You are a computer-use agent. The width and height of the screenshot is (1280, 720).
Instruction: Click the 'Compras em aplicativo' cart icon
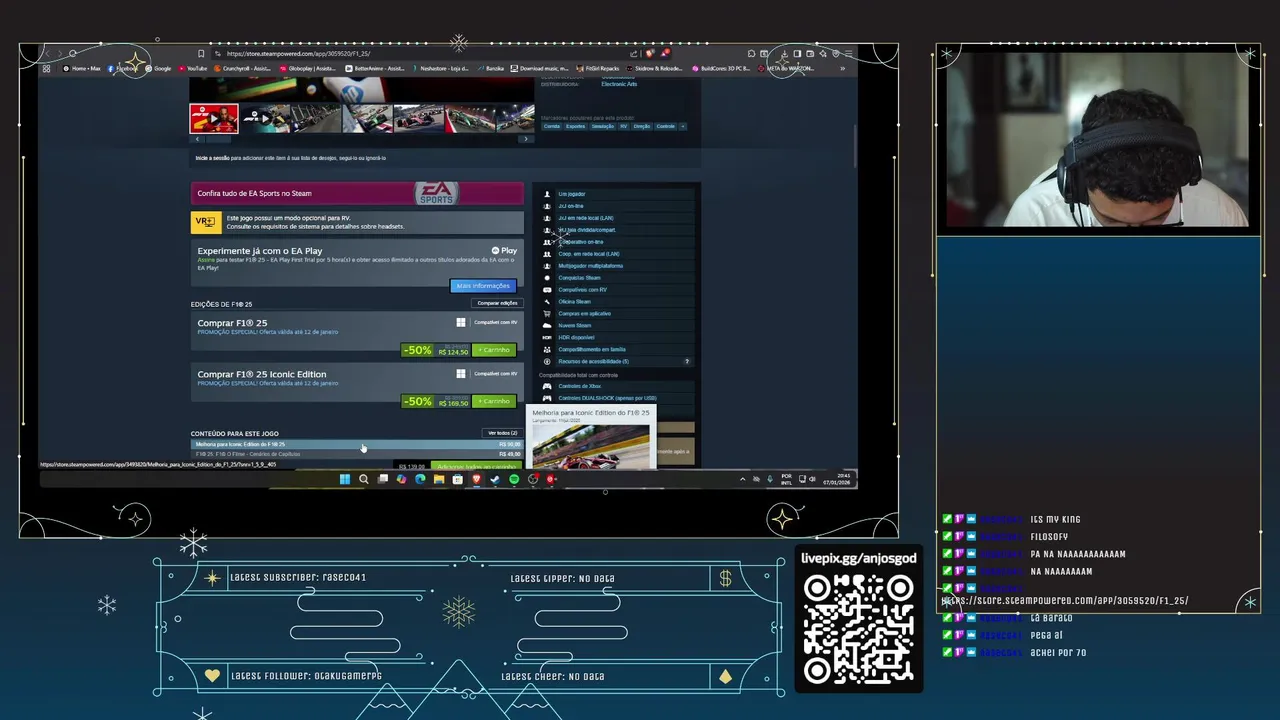(547, 314)
